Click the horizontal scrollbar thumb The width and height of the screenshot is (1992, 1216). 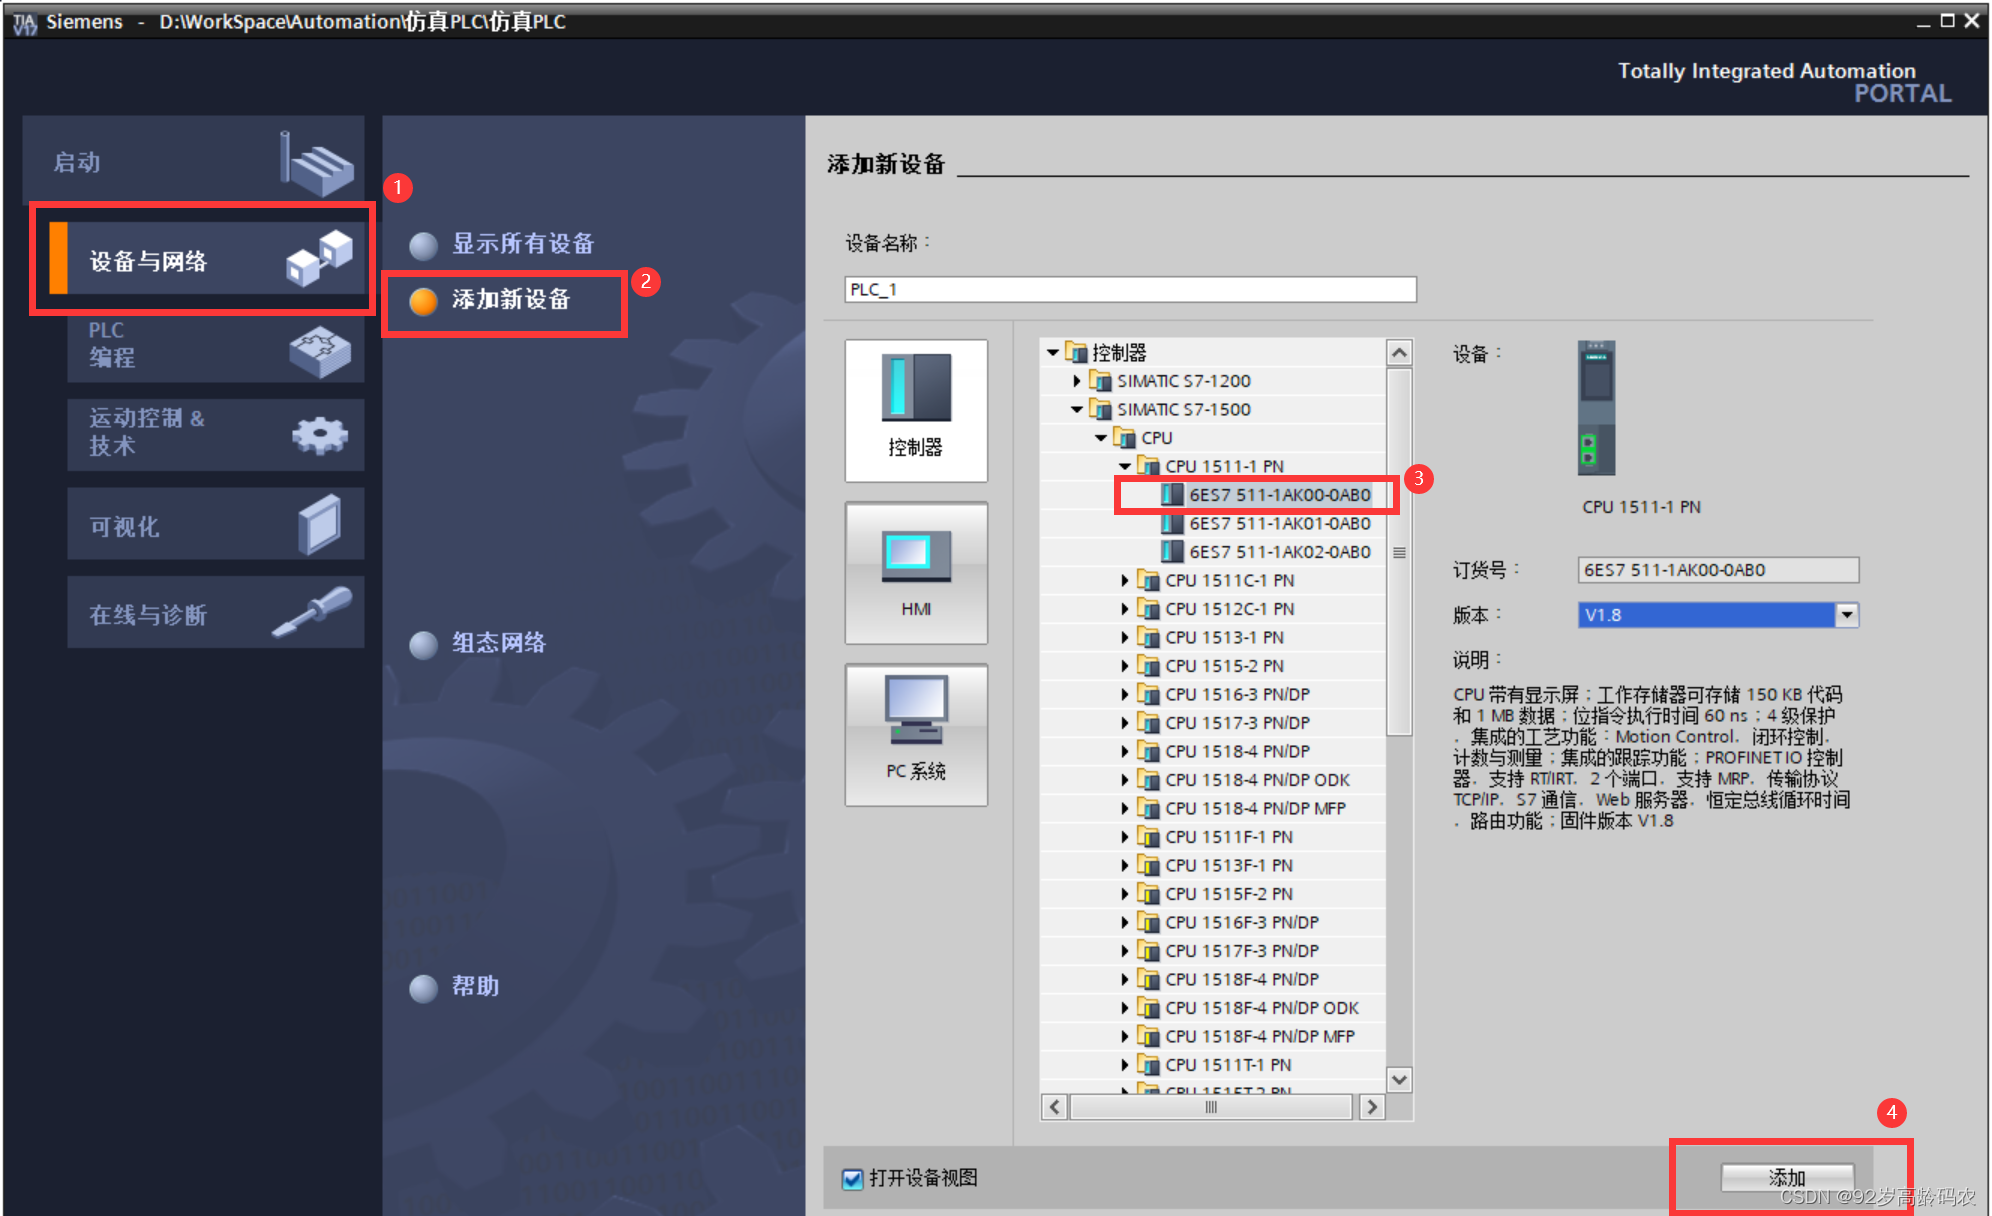pyautogui.click(x=1212, y=1107)
